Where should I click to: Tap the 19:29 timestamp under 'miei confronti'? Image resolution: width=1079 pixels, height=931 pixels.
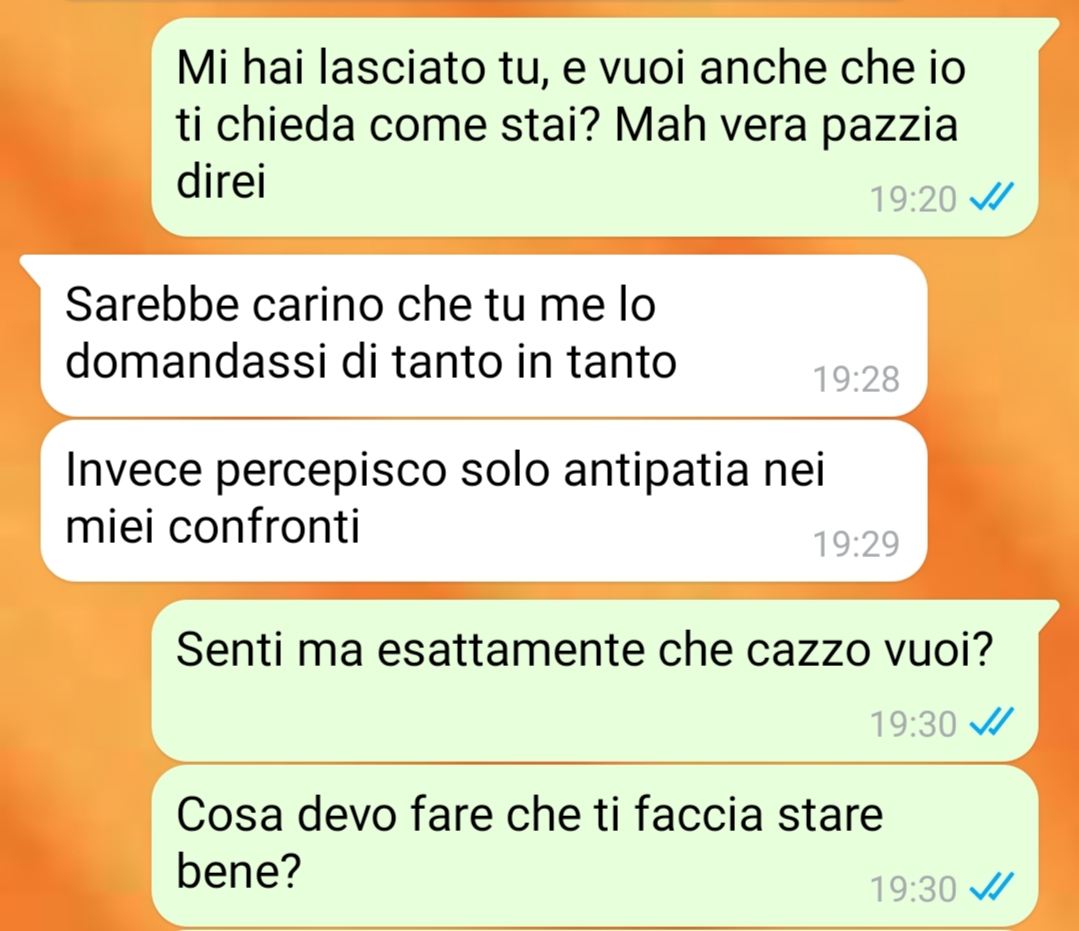point(857,544)
